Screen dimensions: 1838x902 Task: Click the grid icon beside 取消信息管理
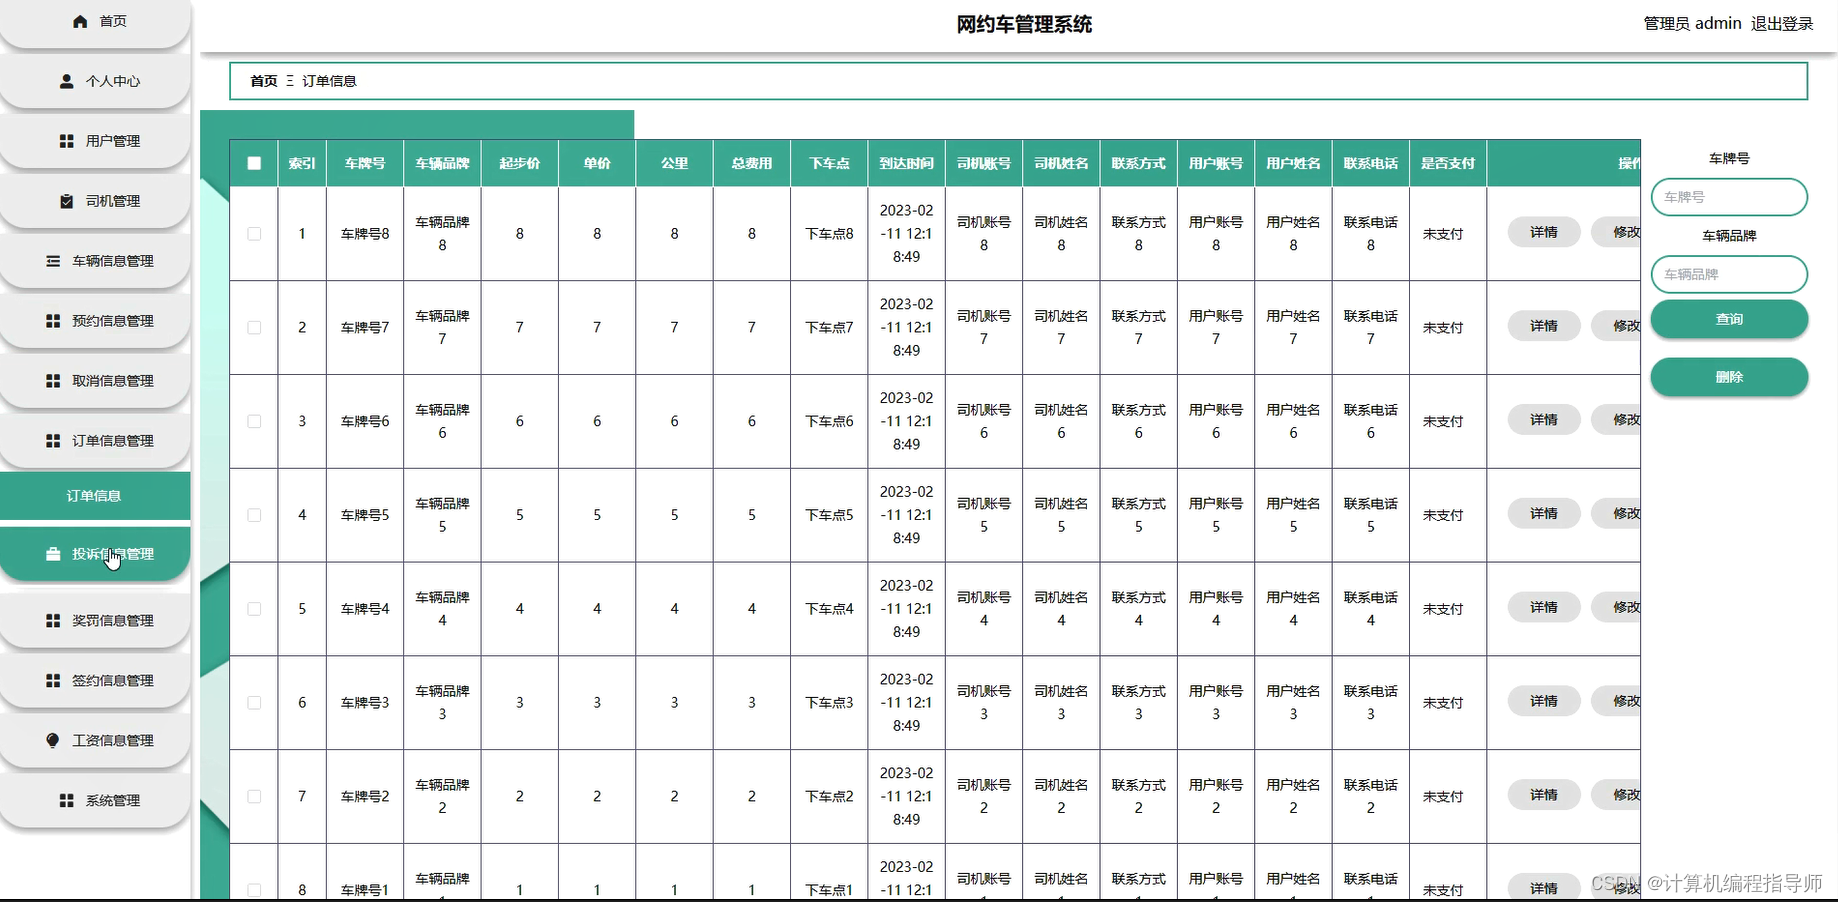pyautogui.click(x=53, y=381)
